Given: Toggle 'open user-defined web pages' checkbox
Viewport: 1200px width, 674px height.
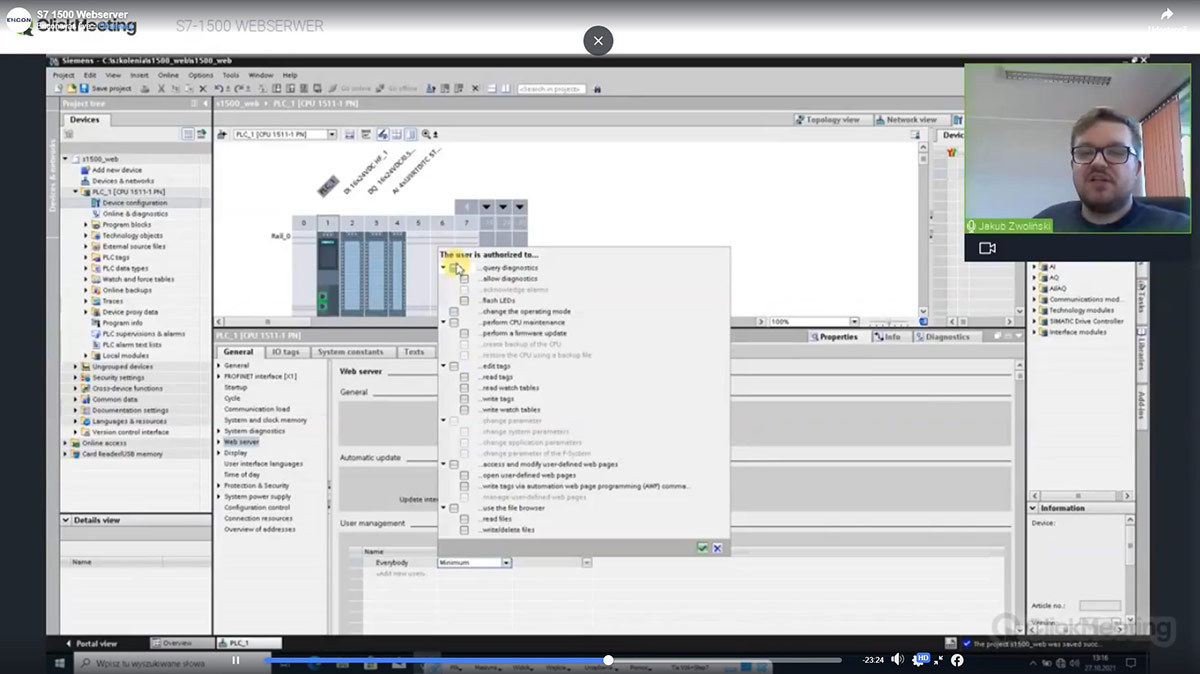Looking at the screenshot, I should click(x=464, y=475).
